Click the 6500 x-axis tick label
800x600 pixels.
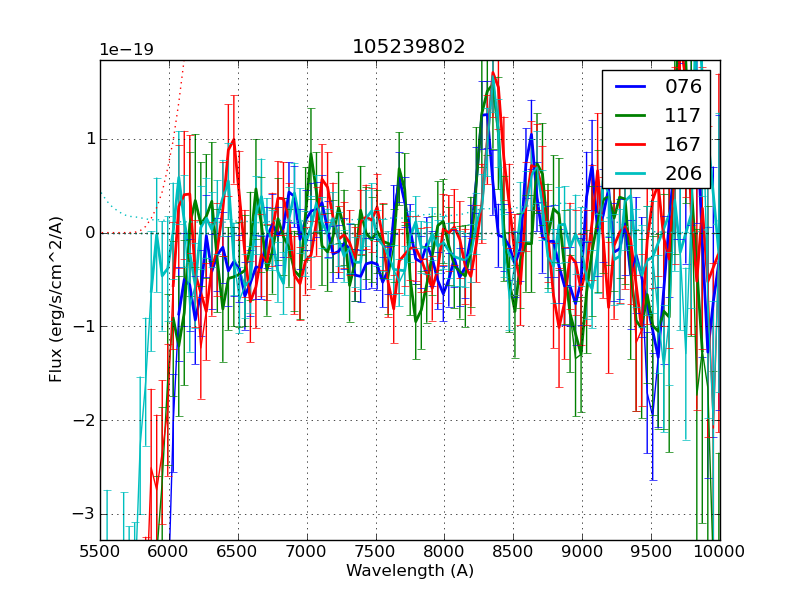coord(238,551)
